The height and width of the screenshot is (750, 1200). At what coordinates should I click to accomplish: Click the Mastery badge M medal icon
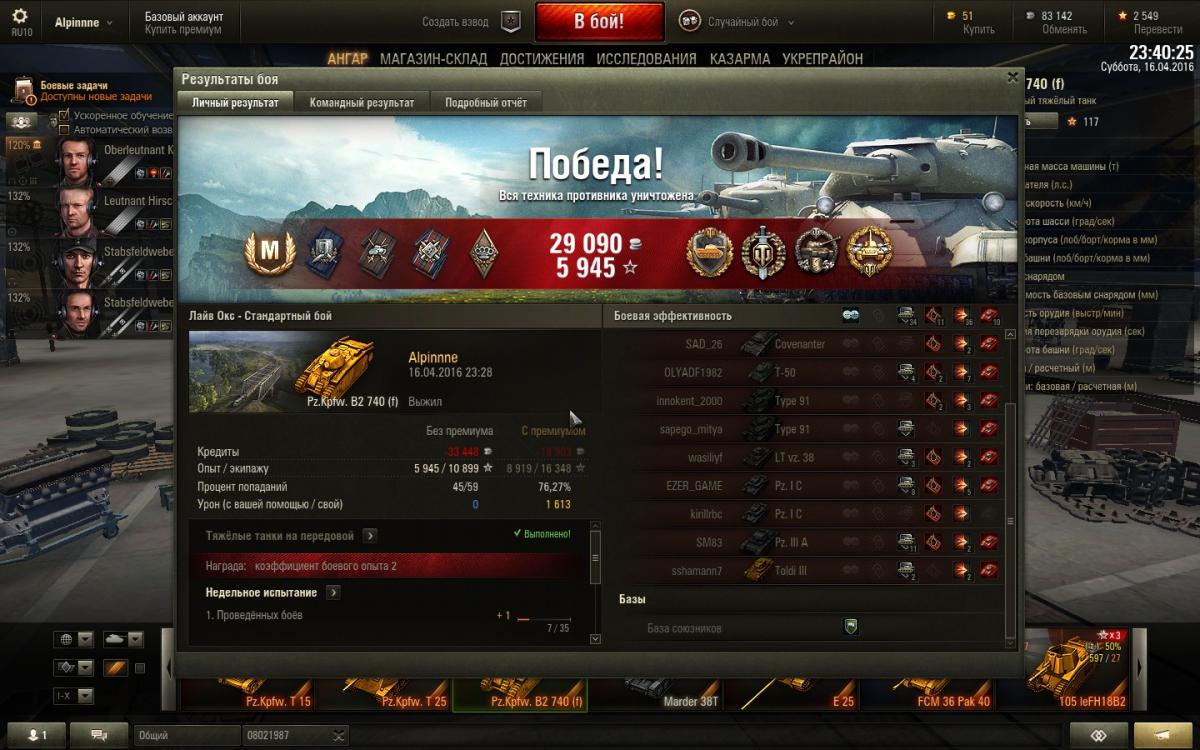pos(264,253)
